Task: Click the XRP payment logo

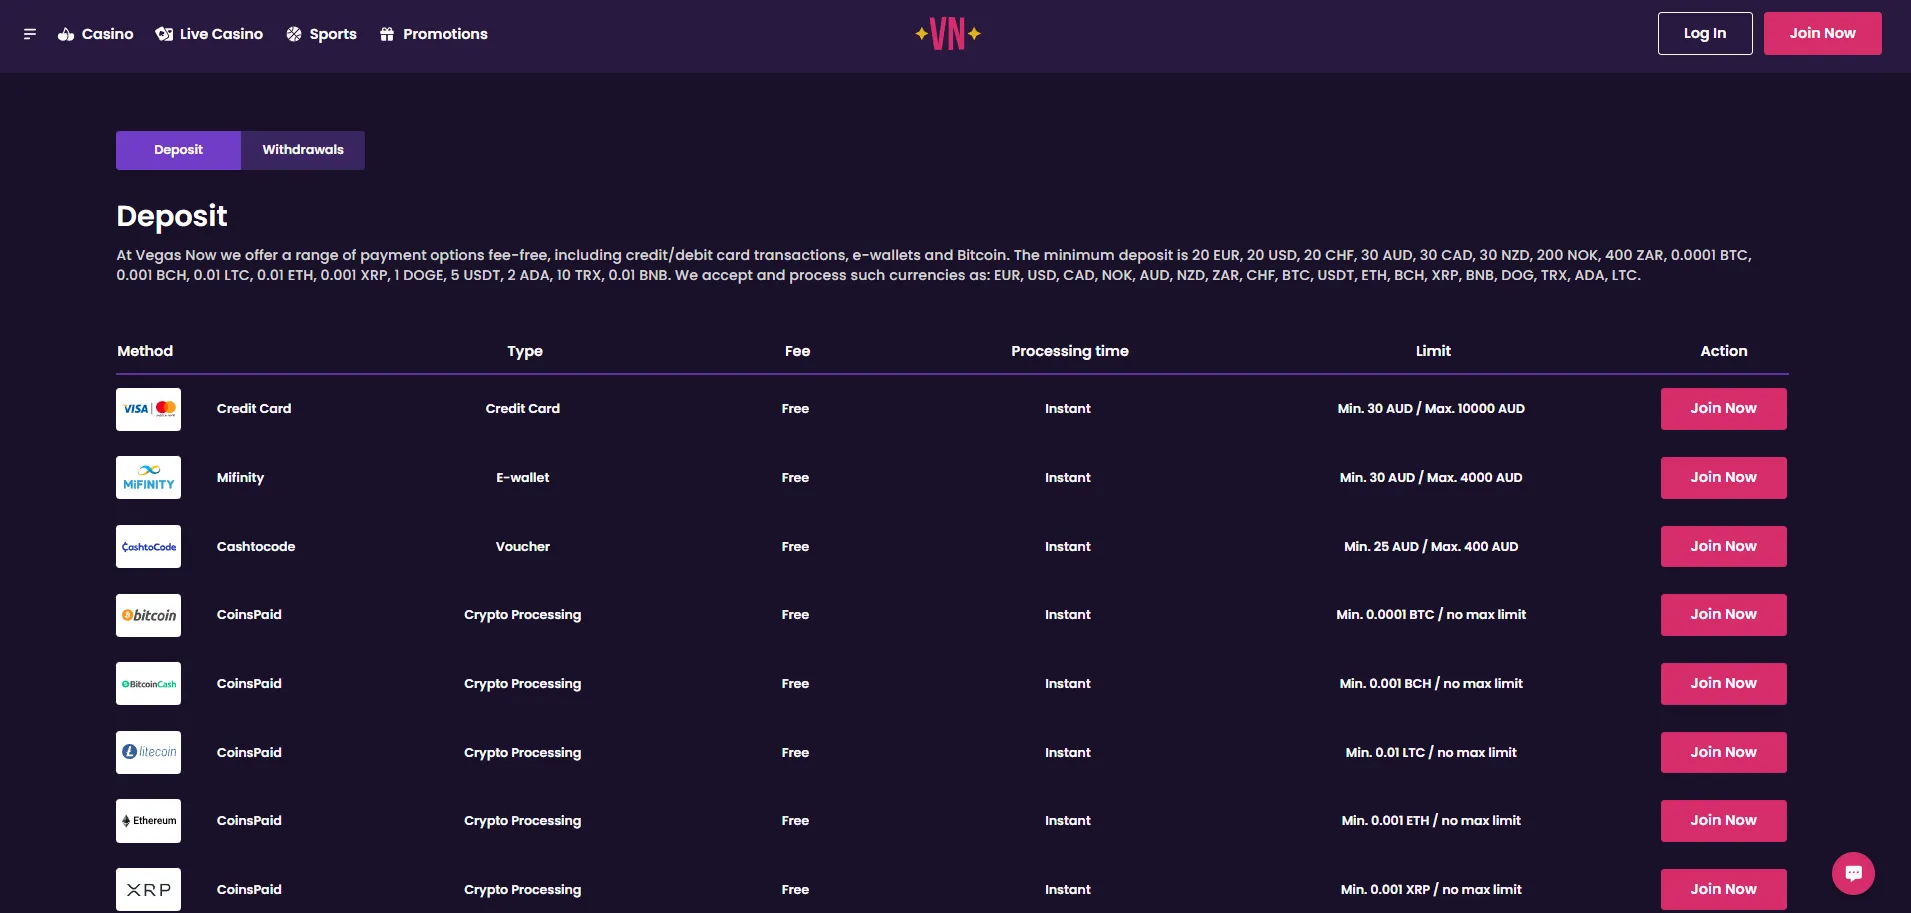Action: [x=148, y=889]
